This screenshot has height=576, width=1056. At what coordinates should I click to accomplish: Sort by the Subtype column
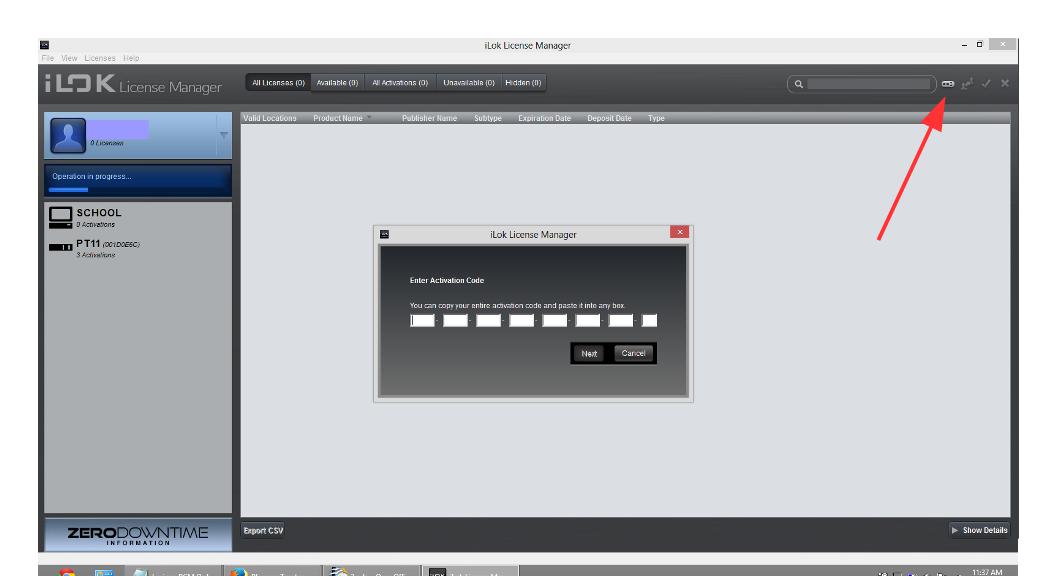(x=488, y=118)
